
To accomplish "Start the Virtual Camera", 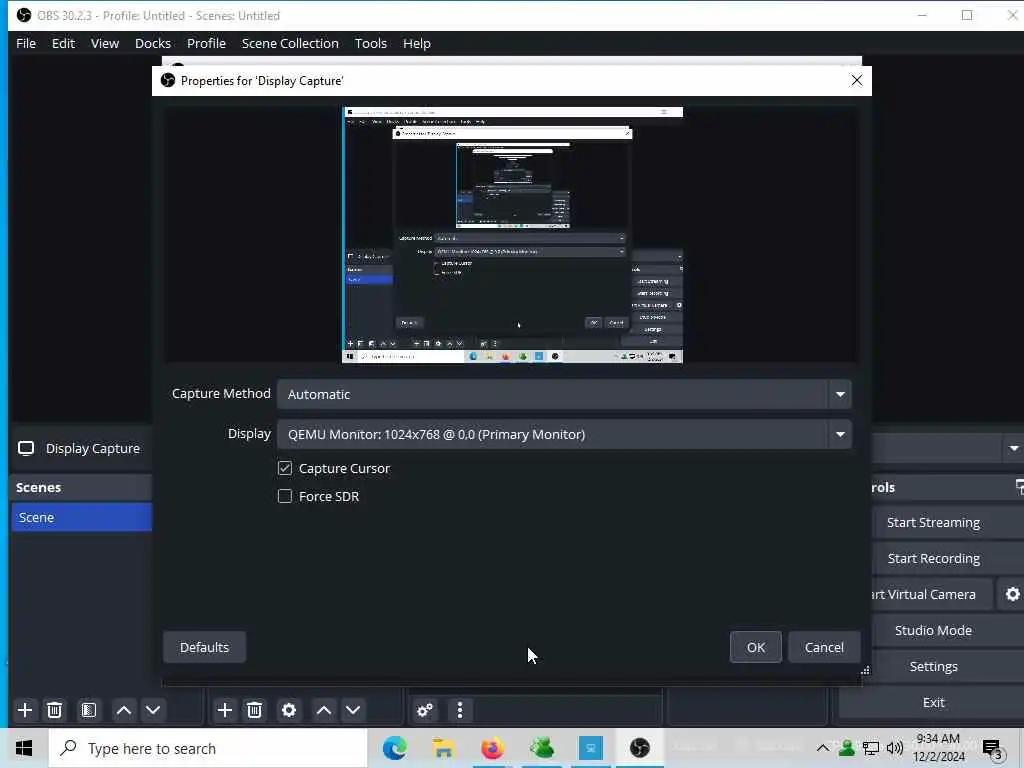I will 931,594.
